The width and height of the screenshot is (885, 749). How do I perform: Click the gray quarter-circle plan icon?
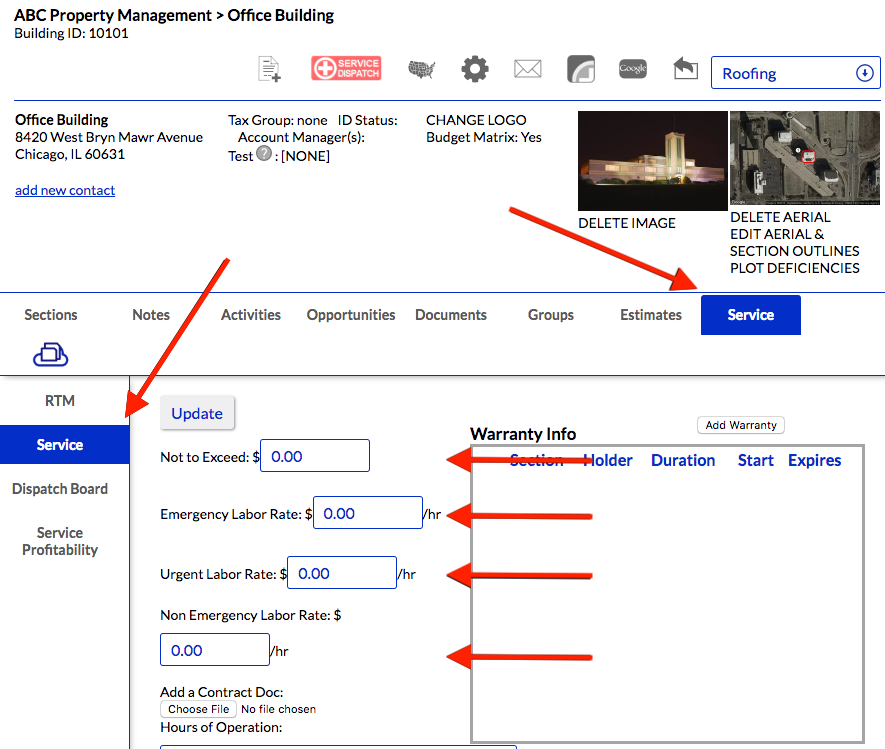tap(581, 69)
